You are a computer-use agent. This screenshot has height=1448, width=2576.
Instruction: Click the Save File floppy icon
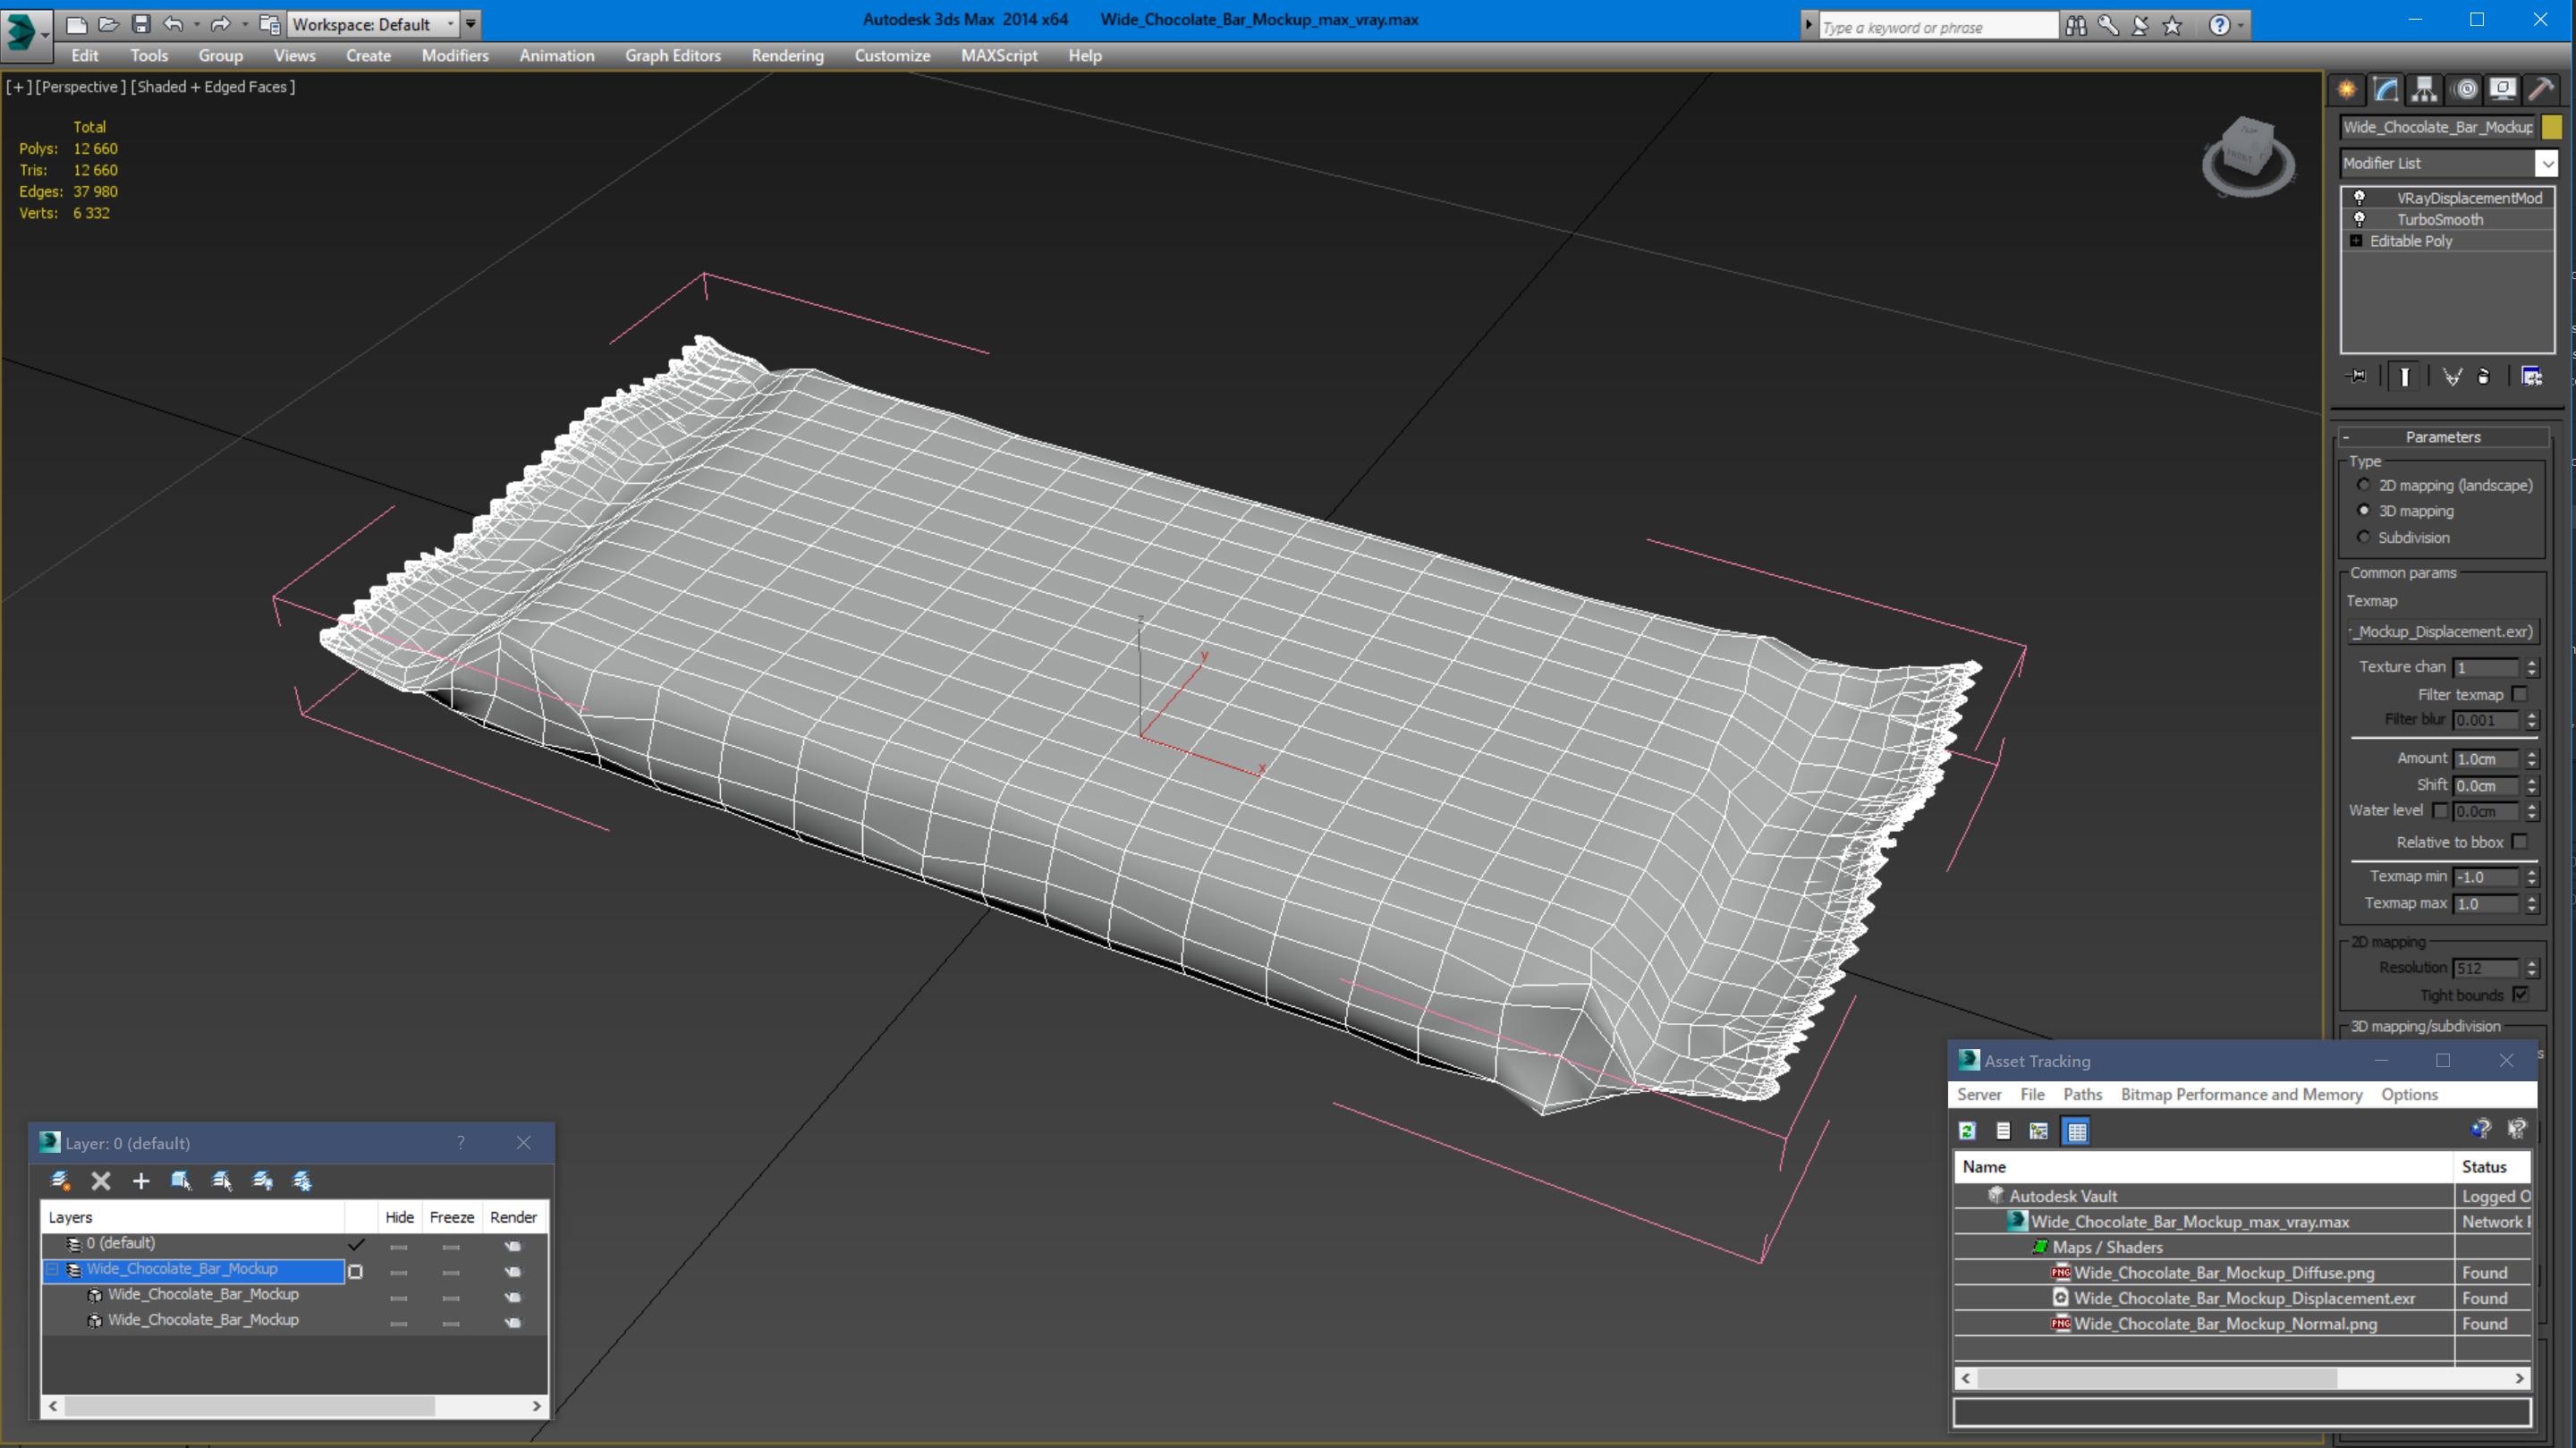[x=141, y=24]
